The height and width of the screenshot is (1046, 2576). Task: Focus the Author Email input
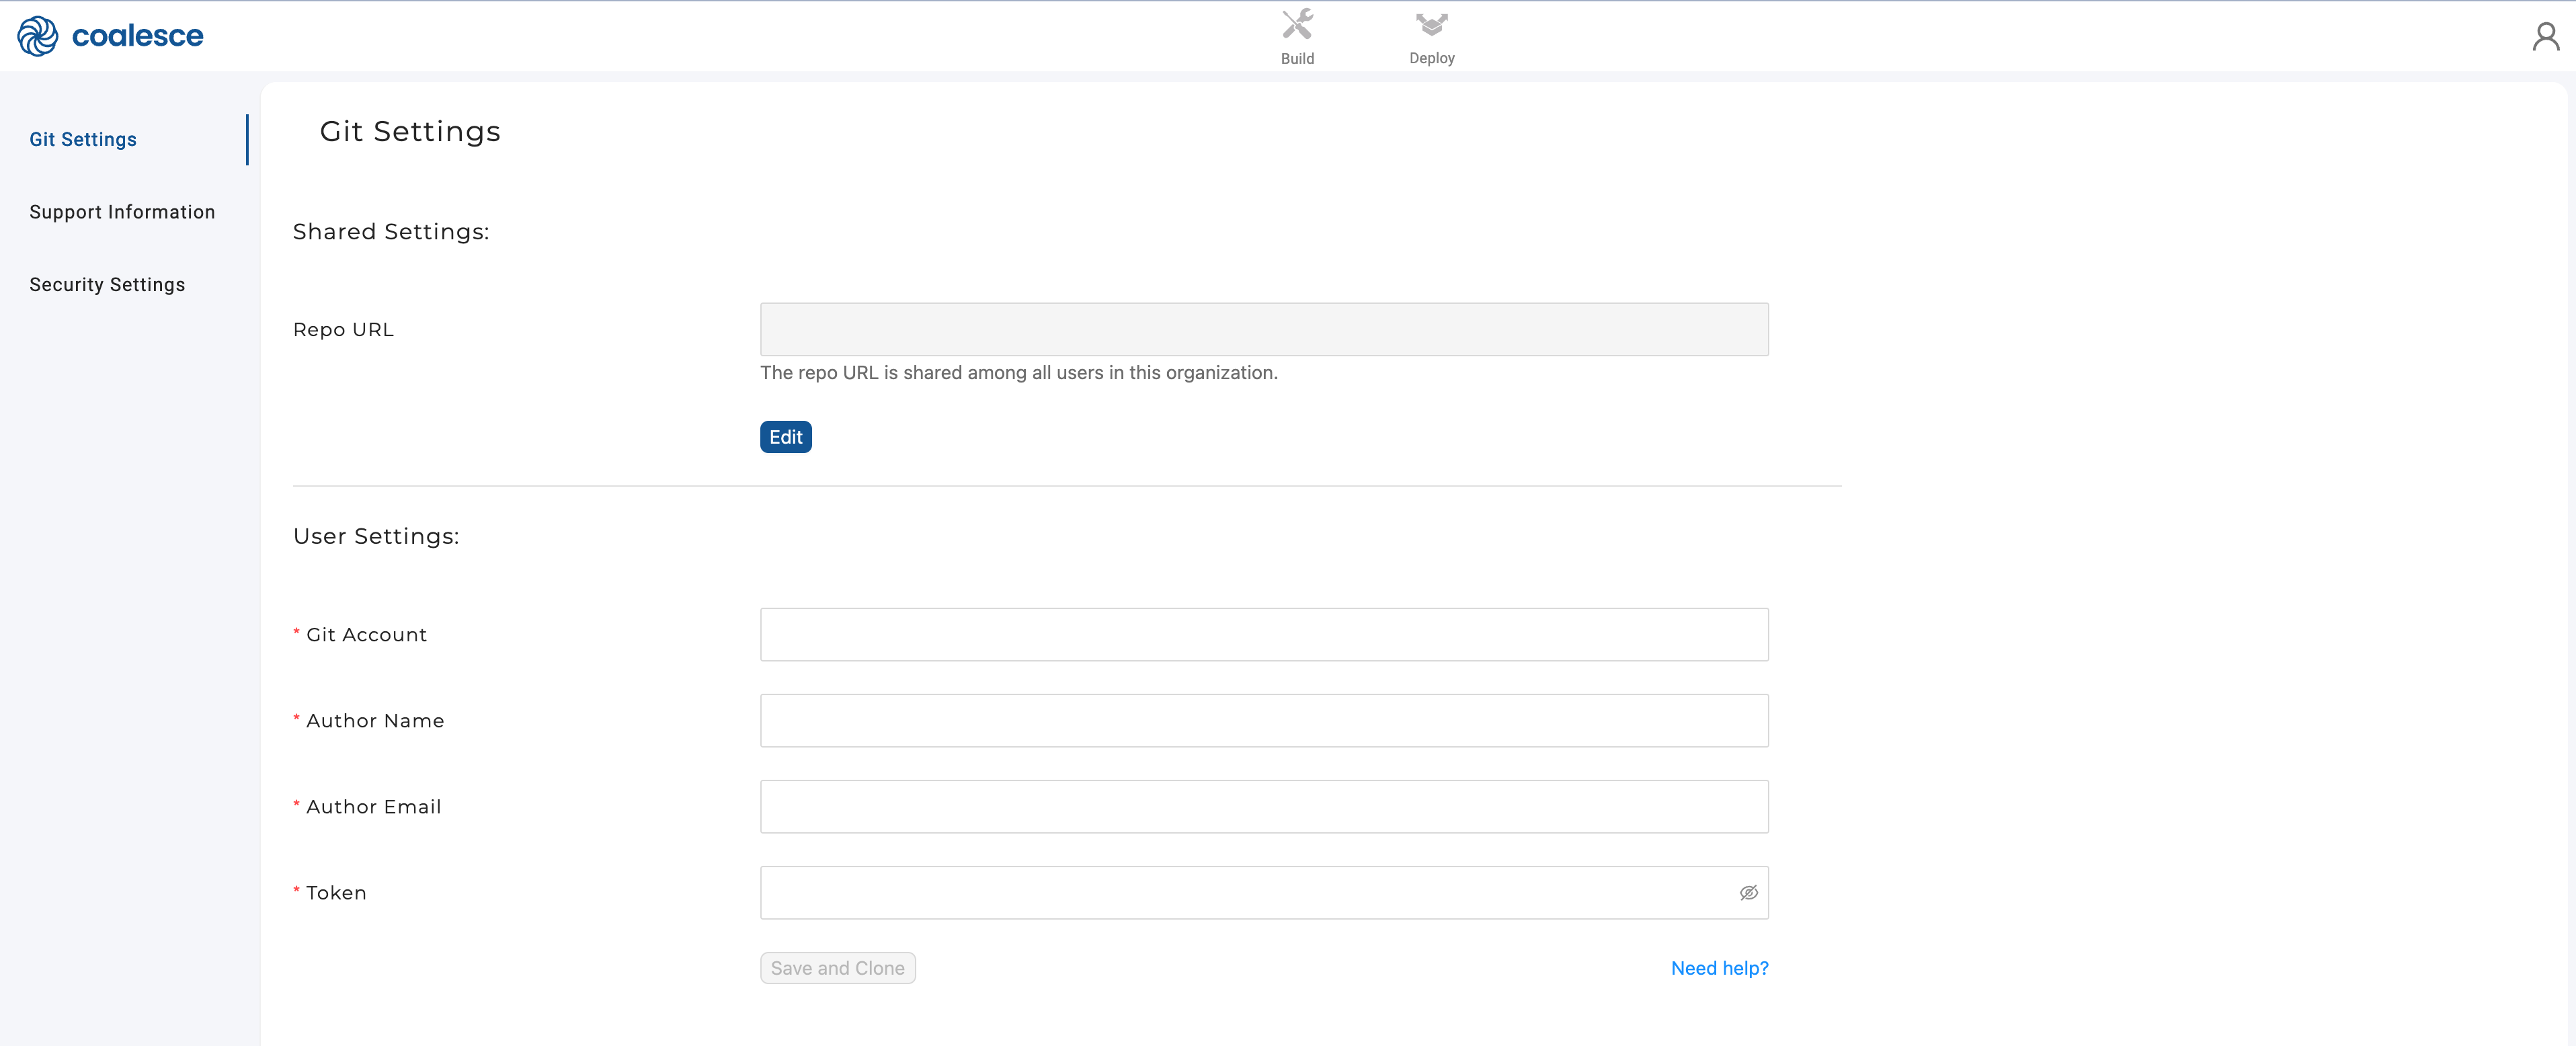(1263, 807)
